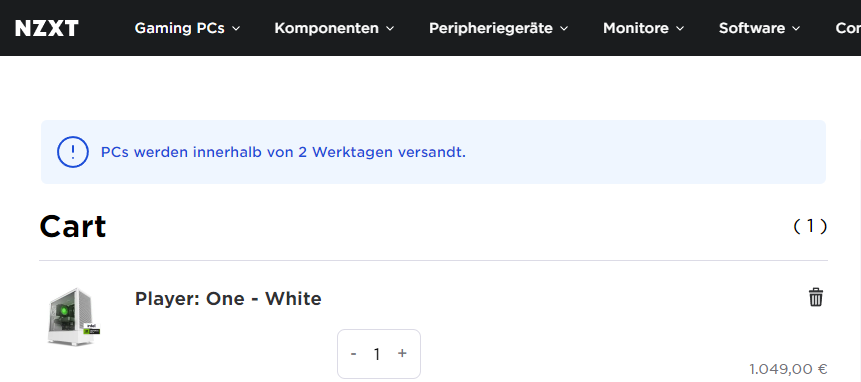The height and width of the screenshot is (382, 861).
Task: Click the NZXT logo
Action: [x=47, y=28]
